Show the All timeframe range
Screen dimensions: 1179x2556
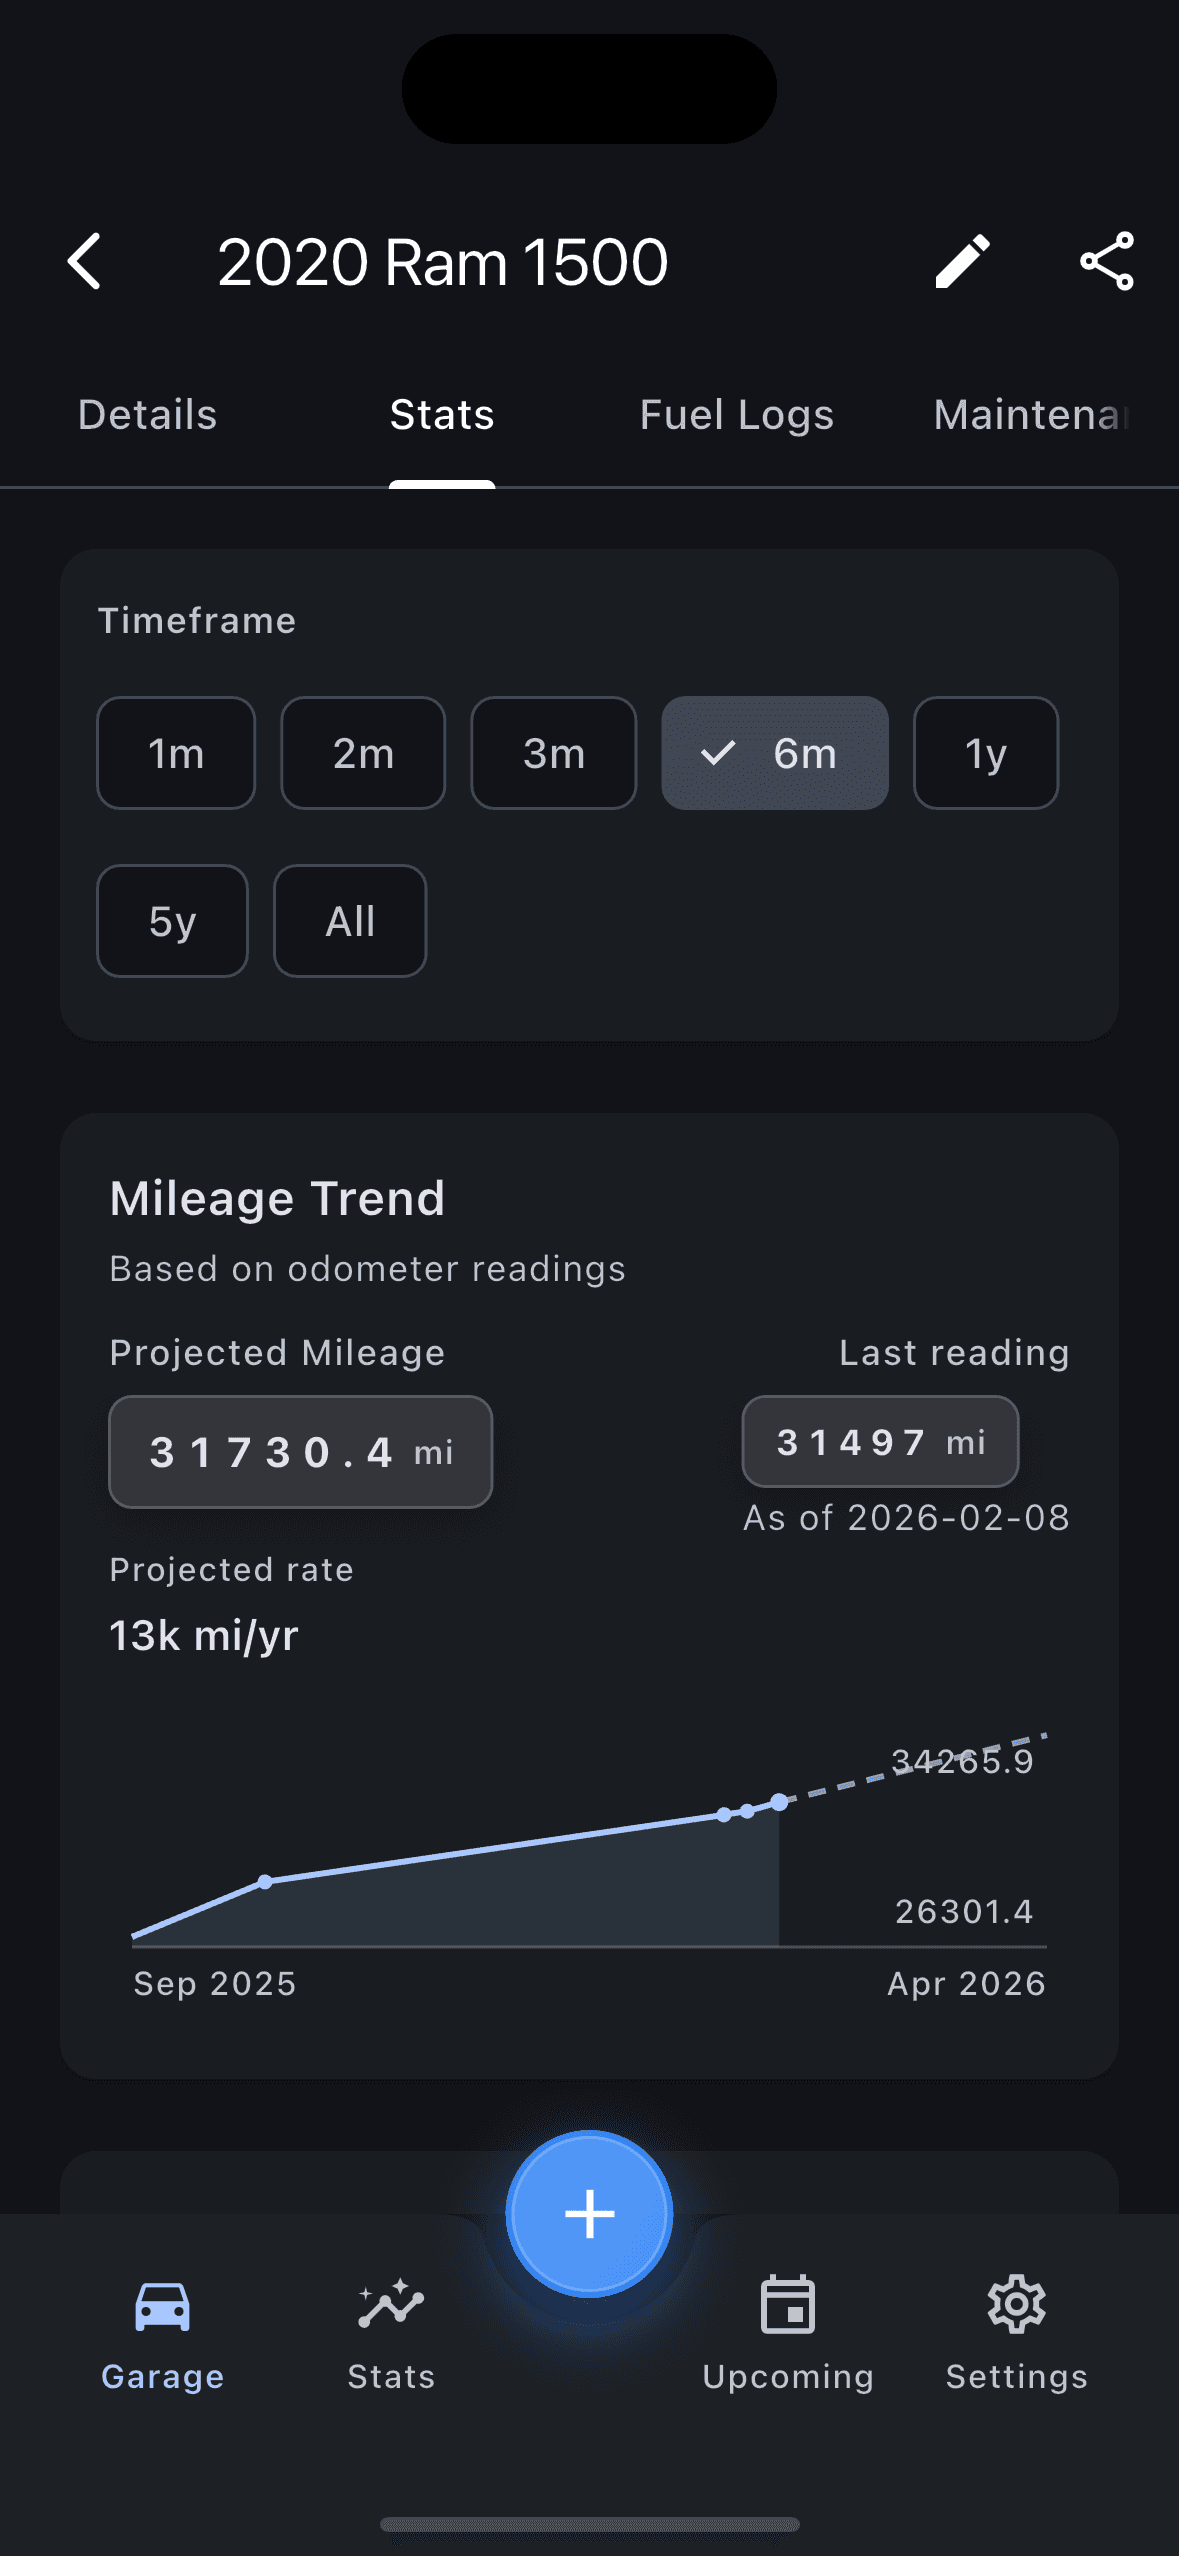pyautogui.click(x=350, y=921)
